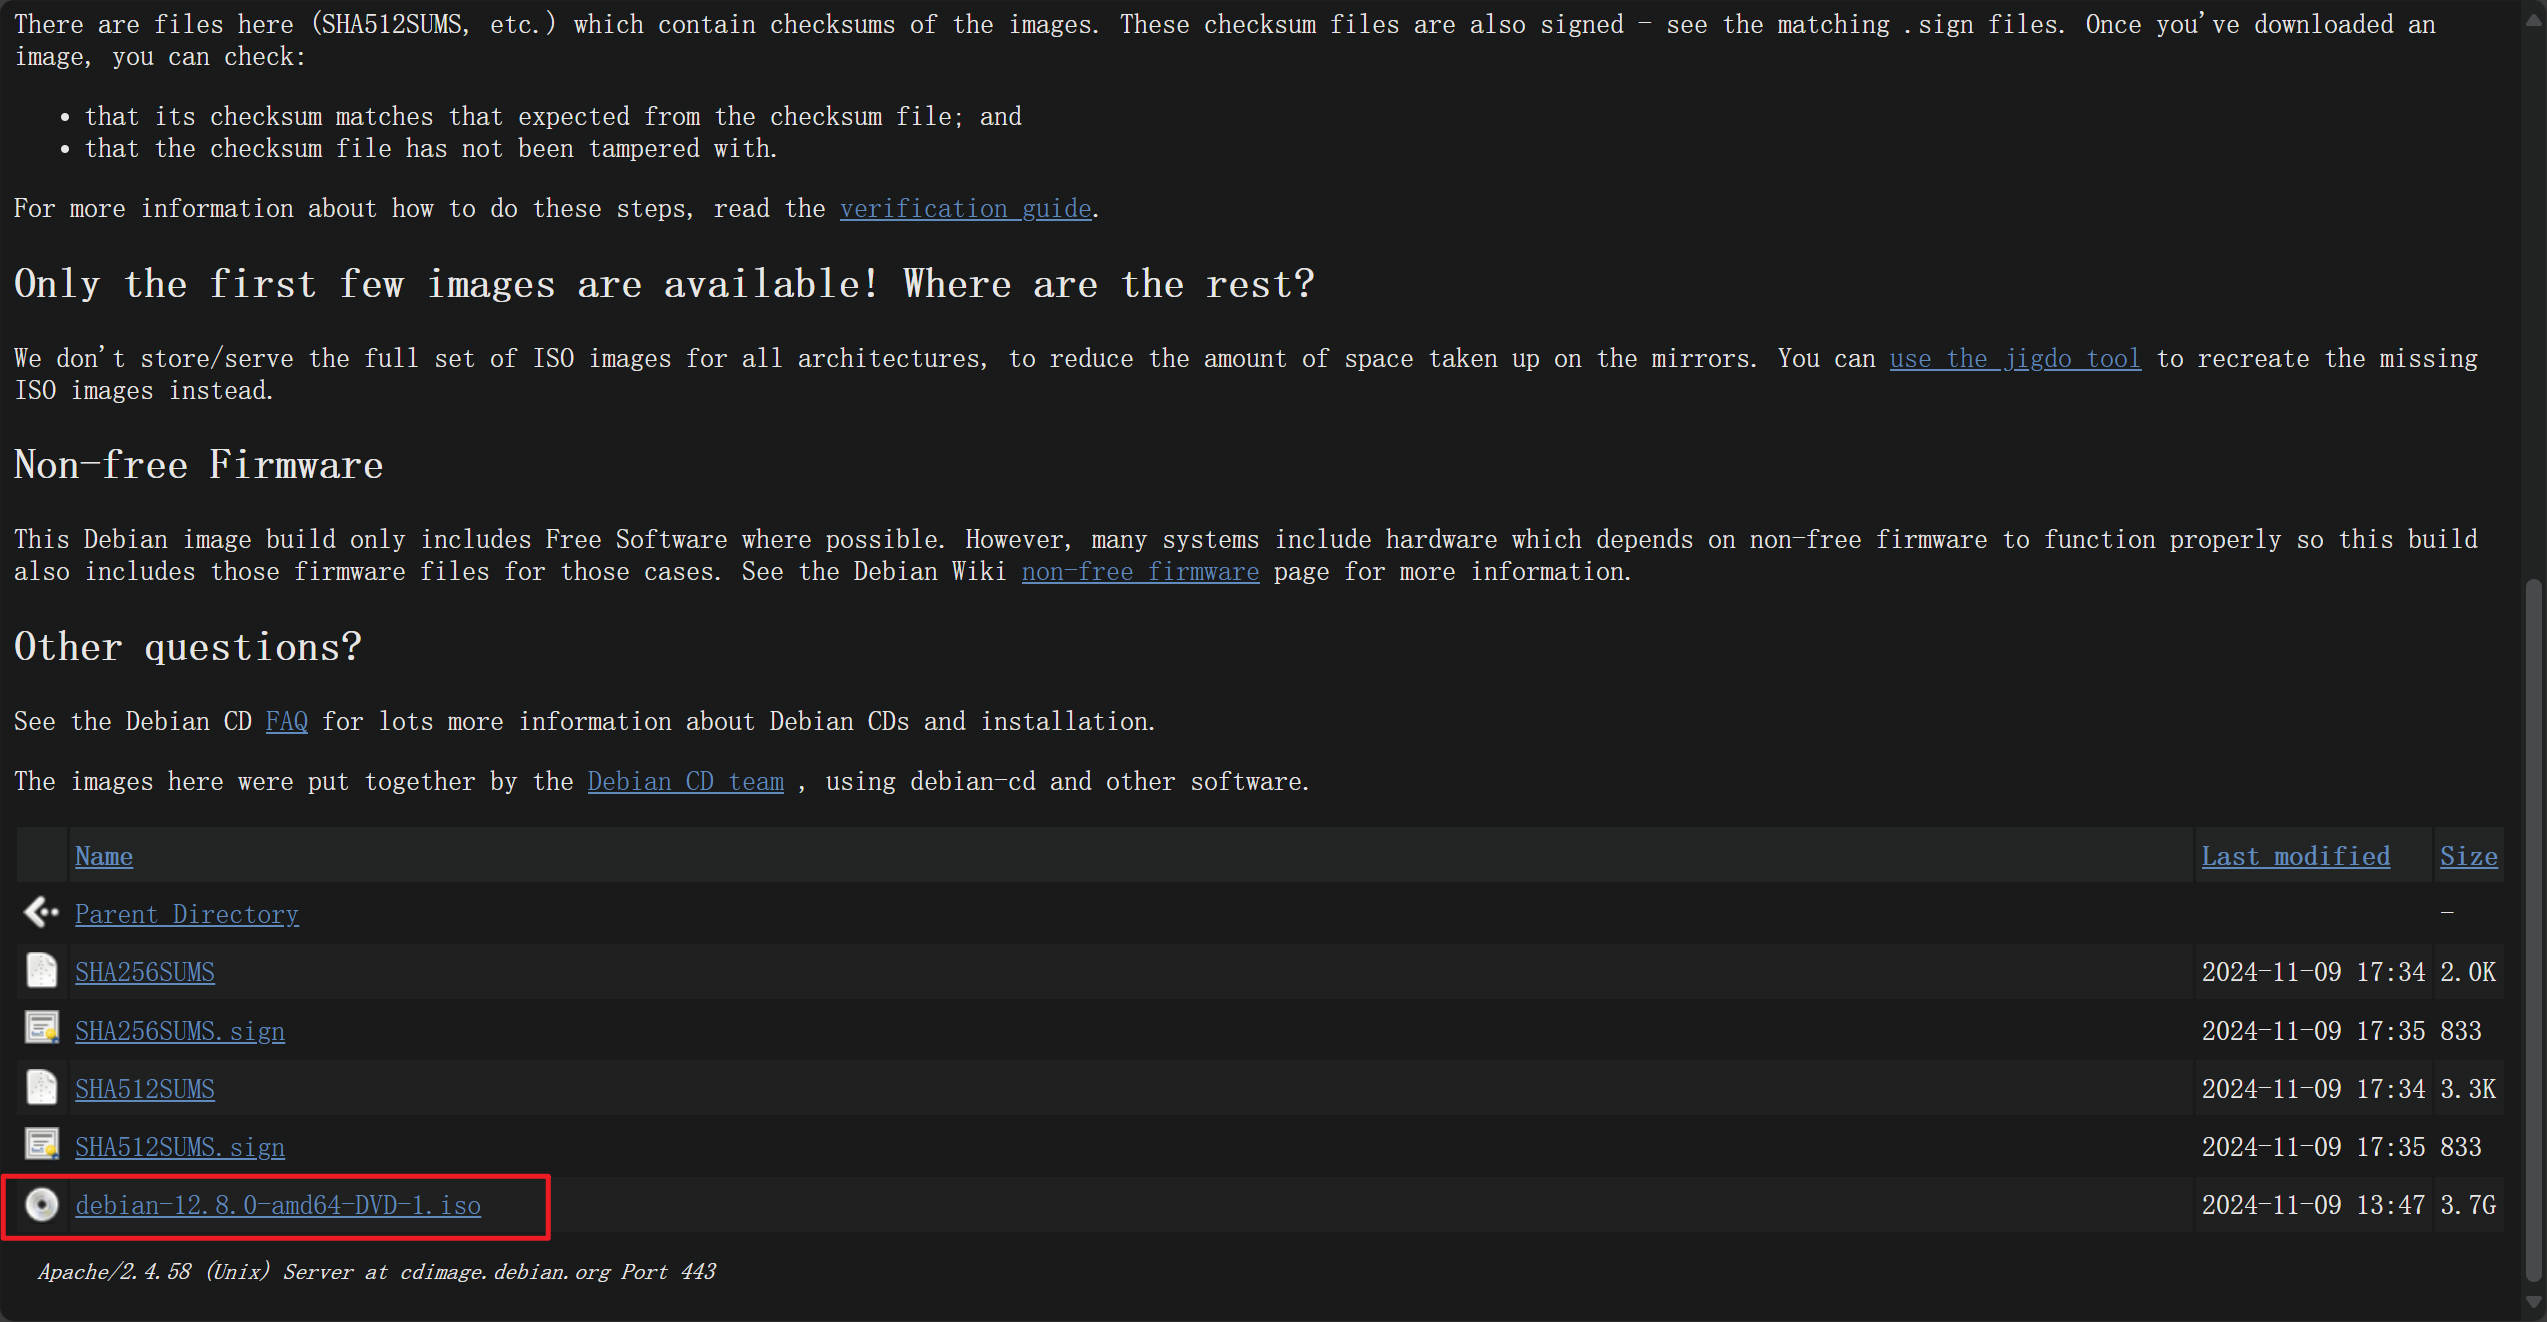Open the SHA256SUMS file link
The width and height of the screenshot is (2547, 1322).
point(145,972)
